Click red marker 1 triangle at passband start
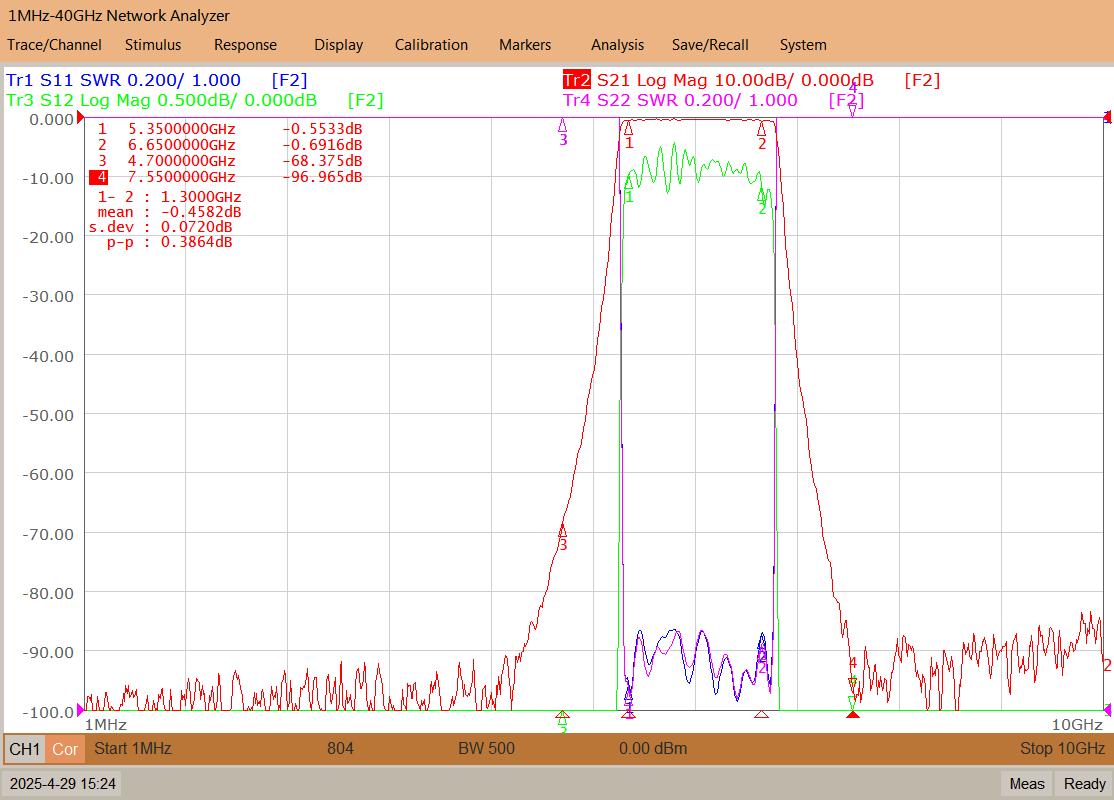1114x800 pixels. tap(628, 129)
